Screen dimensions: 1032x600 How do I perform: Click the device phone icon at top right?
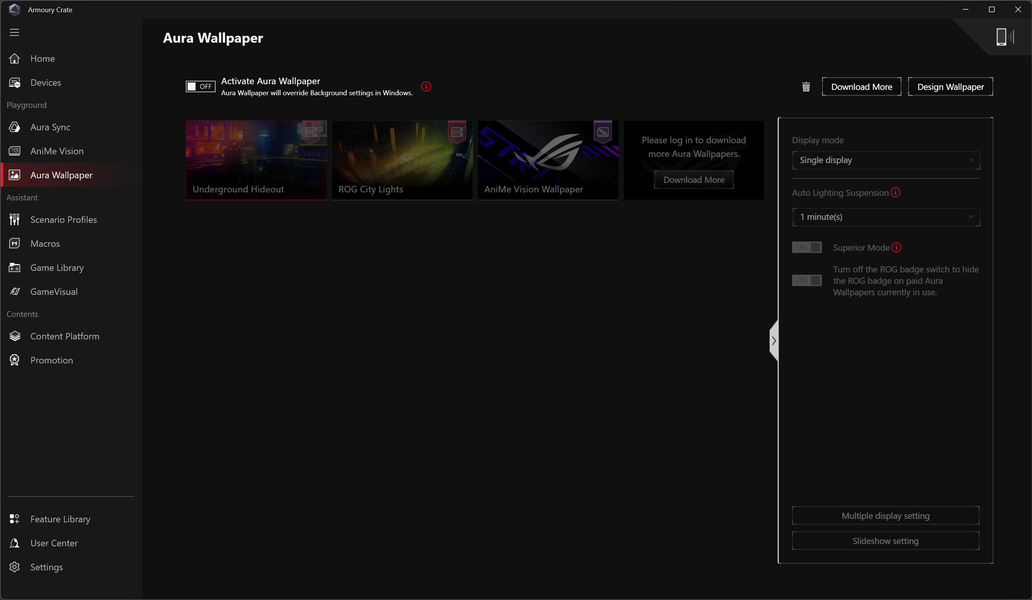point(1001,37)
